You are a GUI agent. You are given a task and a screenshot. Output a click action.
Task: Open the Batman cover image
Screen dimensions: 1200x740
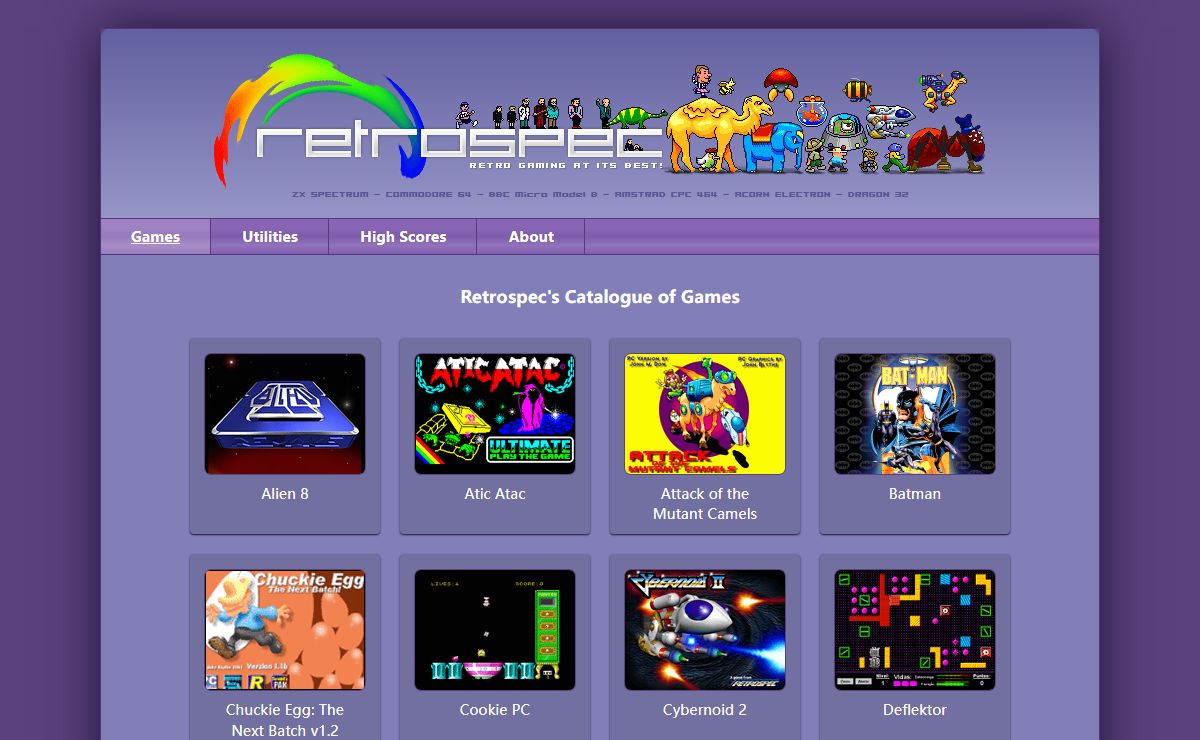[x=915, y=414]
